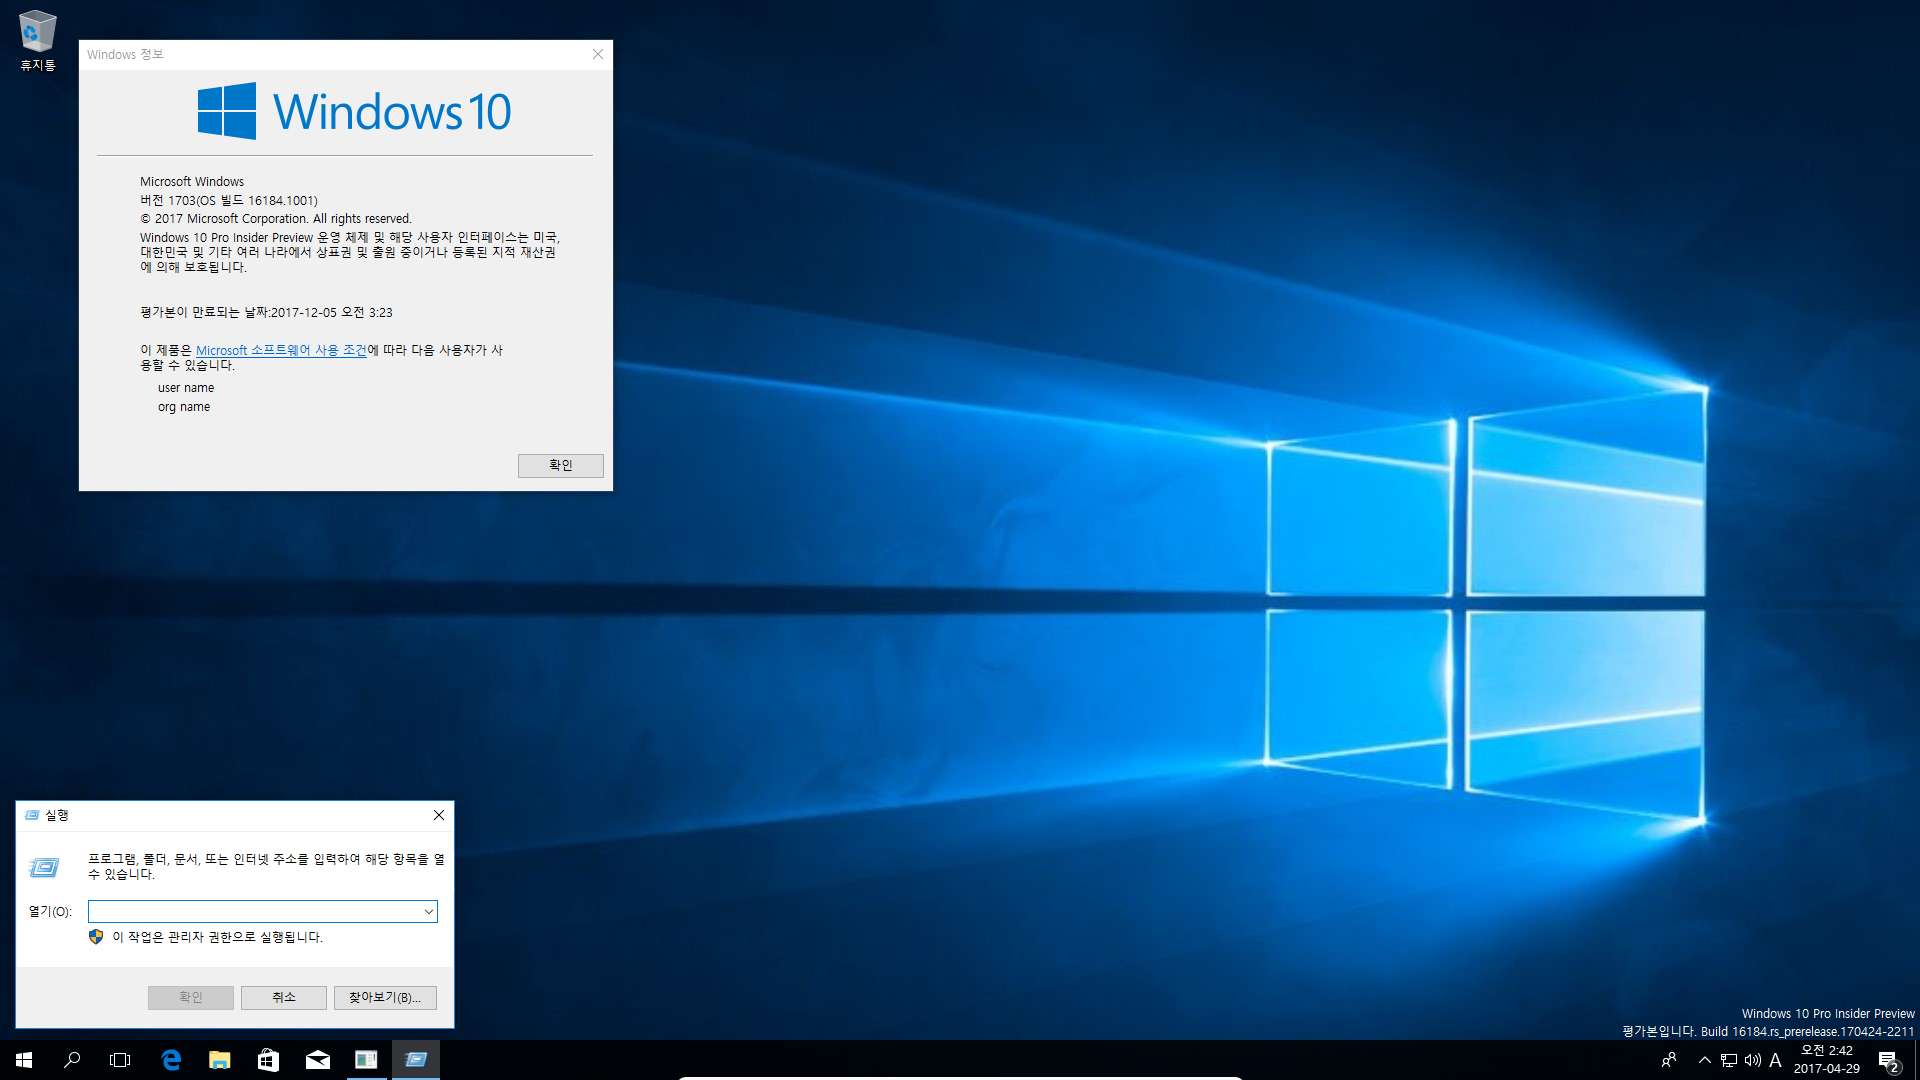
Task: Expand the Run command history dropdown
Action: pos(429,911)
